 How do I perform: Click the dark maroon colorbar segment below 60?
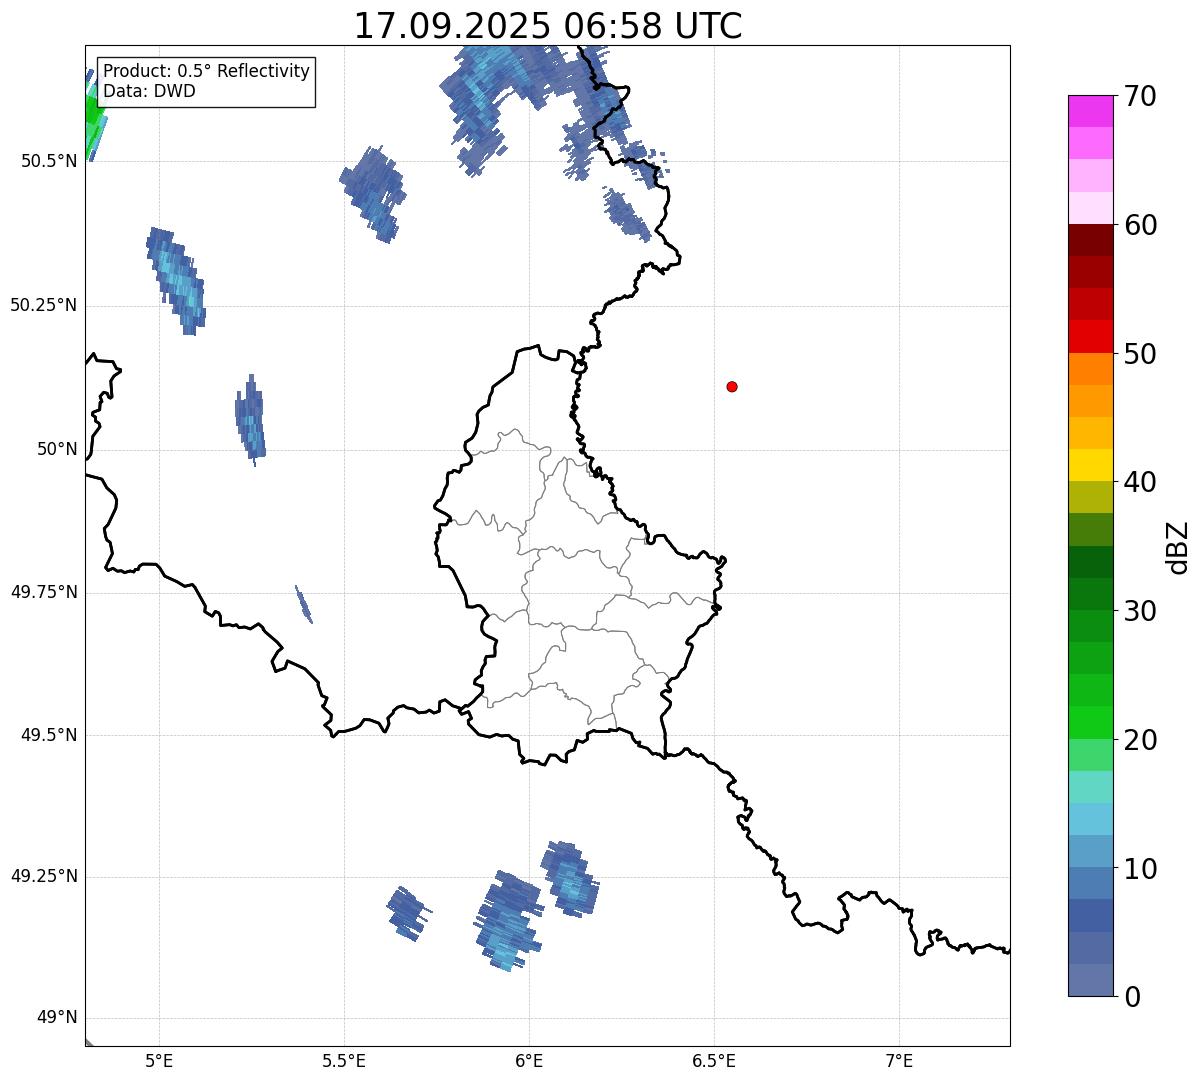1090,240
